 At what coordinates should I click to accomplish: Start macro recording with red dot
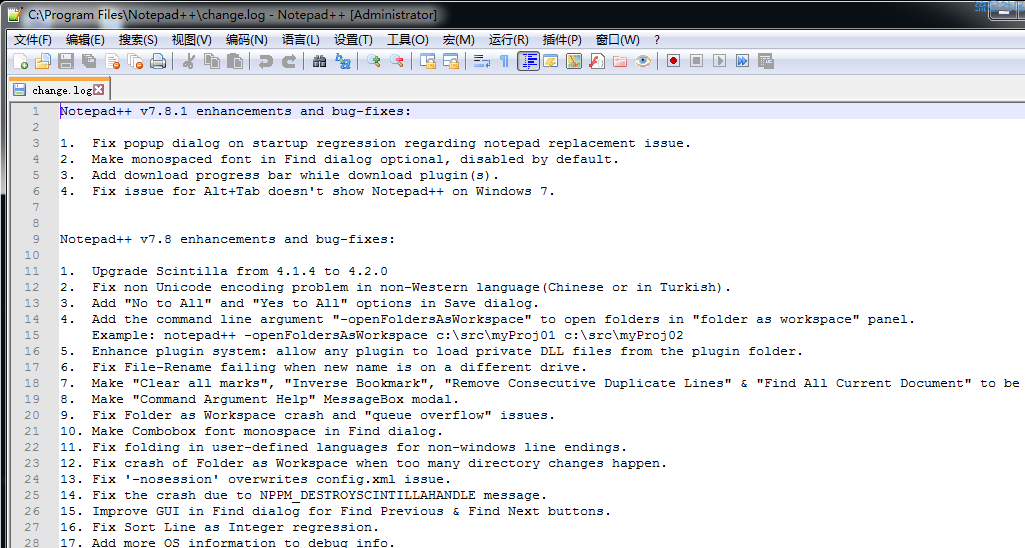(673, 61)
